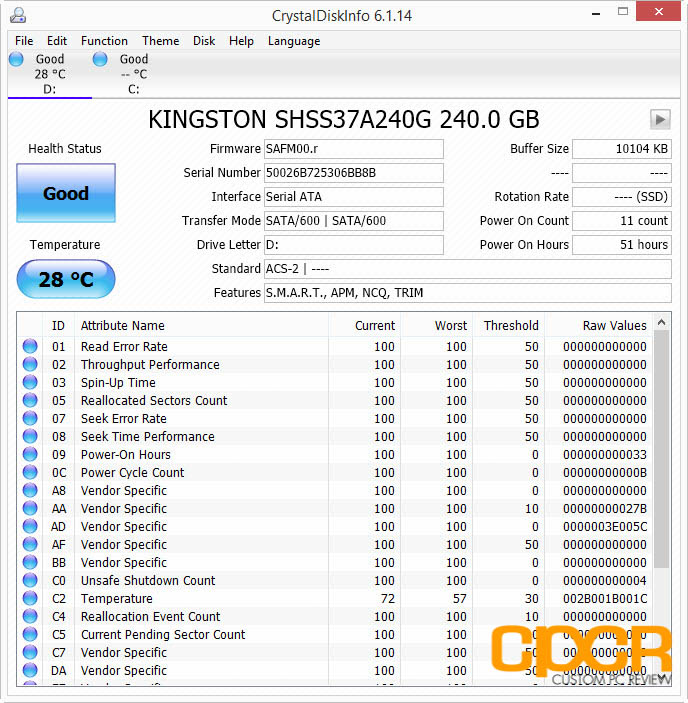Click the status orb for Throughput Performance
Viewport: 688px width, 703px height.
(30, 364)
